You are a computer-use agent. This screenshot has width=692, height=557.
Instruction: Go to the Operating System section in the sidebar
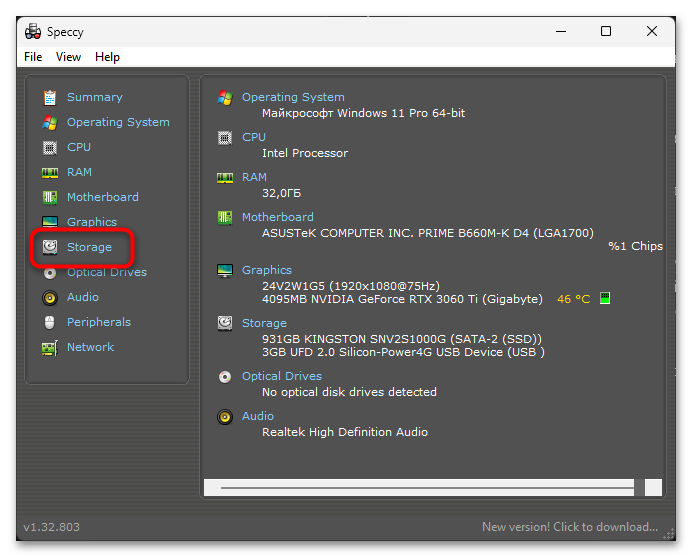click(118, 122)
